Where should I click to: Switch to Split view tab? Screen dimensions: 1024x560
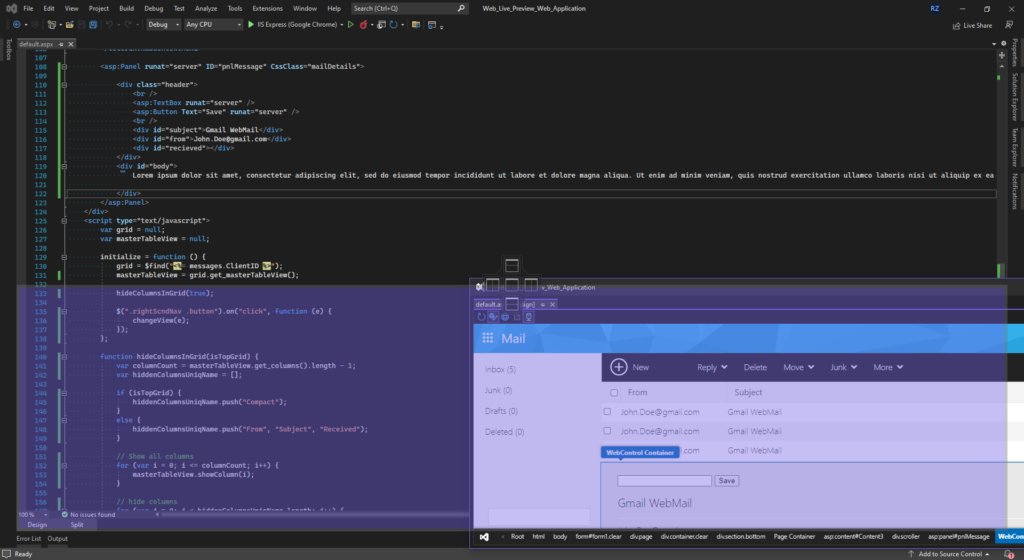coord(77,525)
